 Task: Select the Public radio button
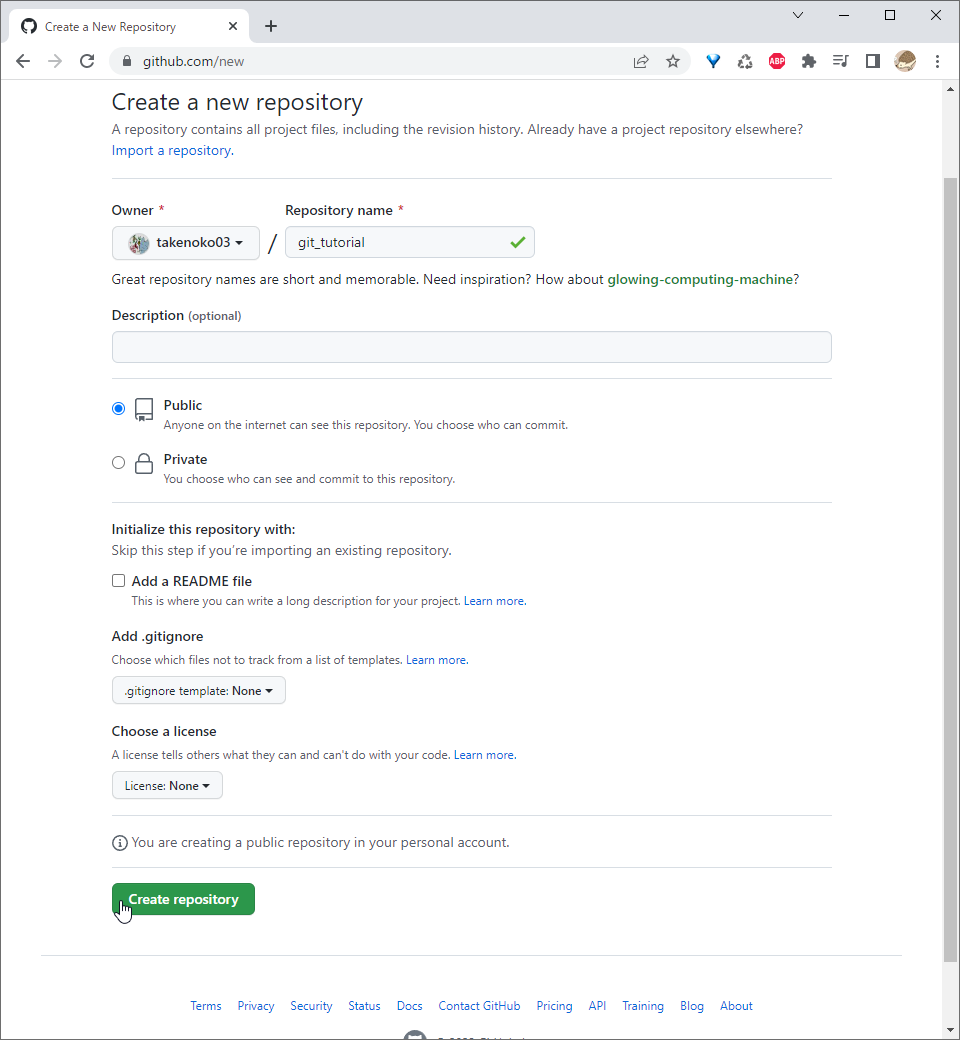(119, 409)
